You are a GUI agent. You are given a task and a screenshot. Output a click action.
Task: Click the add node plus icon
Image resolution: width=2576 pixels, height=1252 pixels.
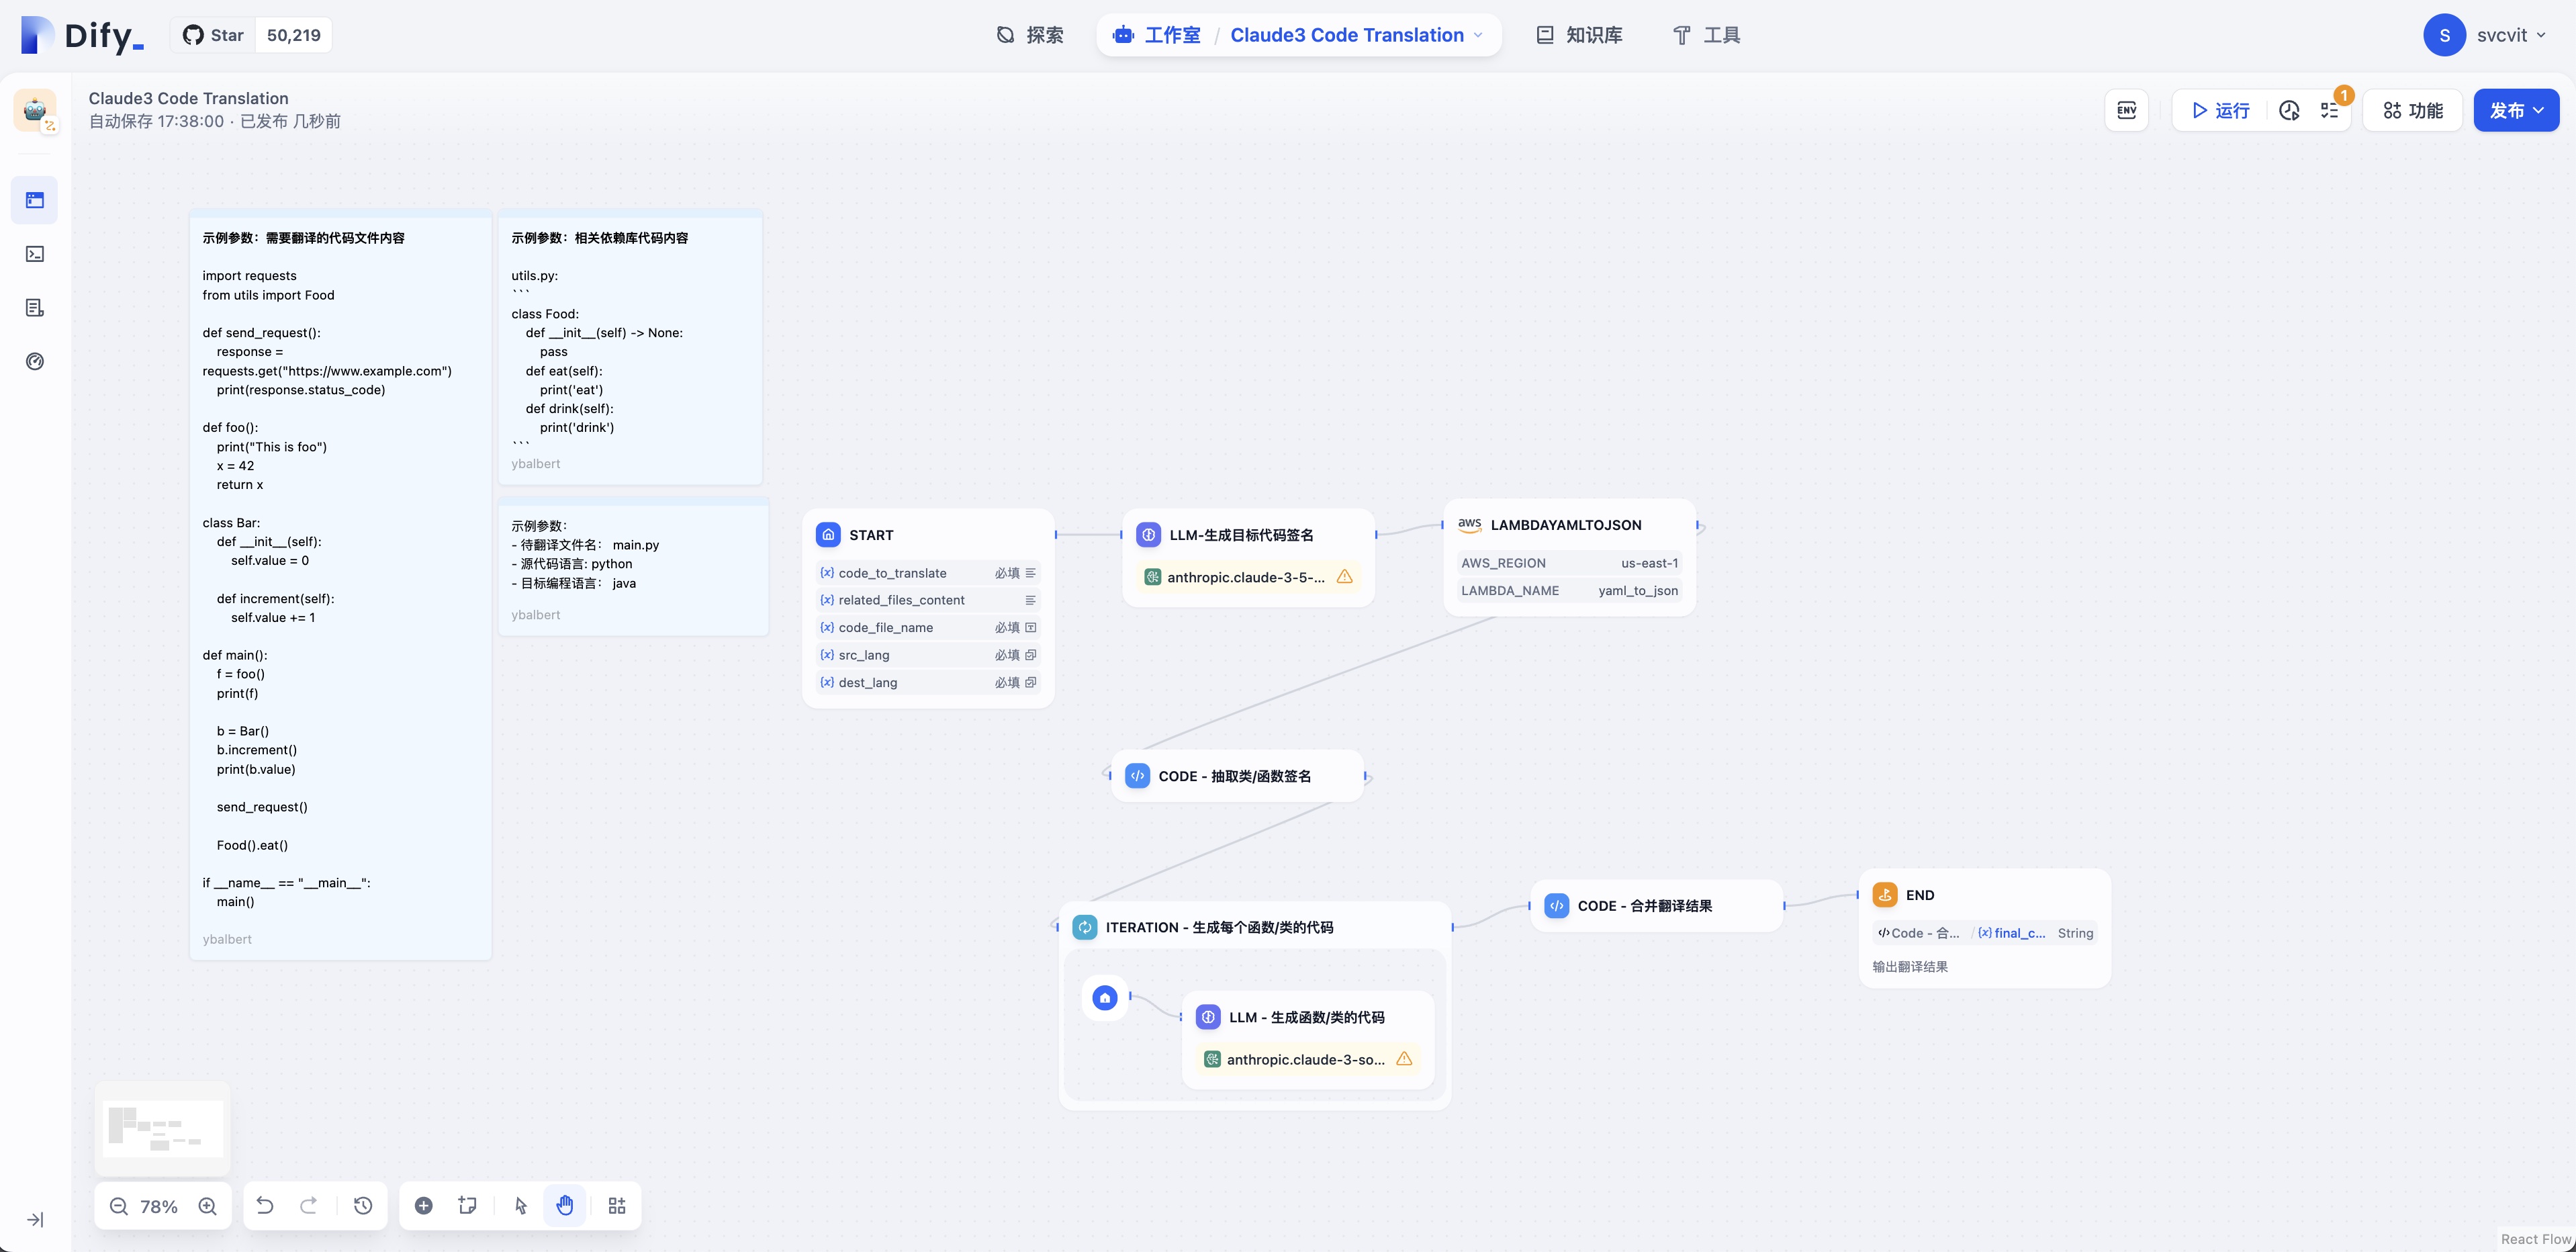[x=424, y=1206]
